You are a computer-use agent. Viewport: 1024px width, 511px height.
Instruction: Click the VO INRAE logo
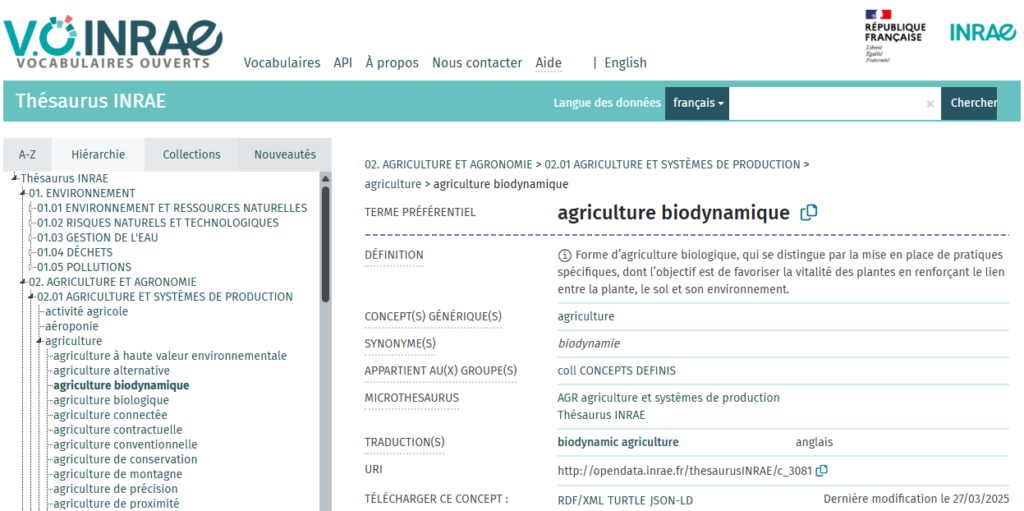112,40
